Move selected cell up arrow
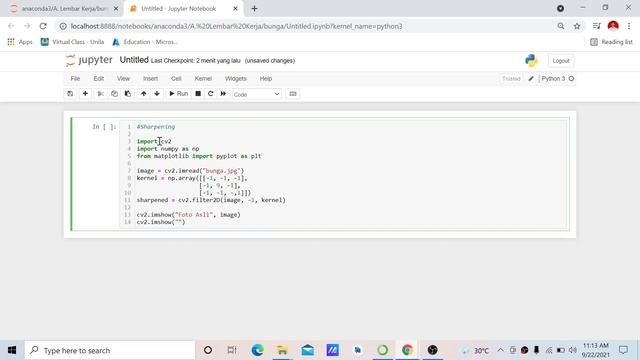The height and width of the screenshot is (360, 640). point(144,94)
